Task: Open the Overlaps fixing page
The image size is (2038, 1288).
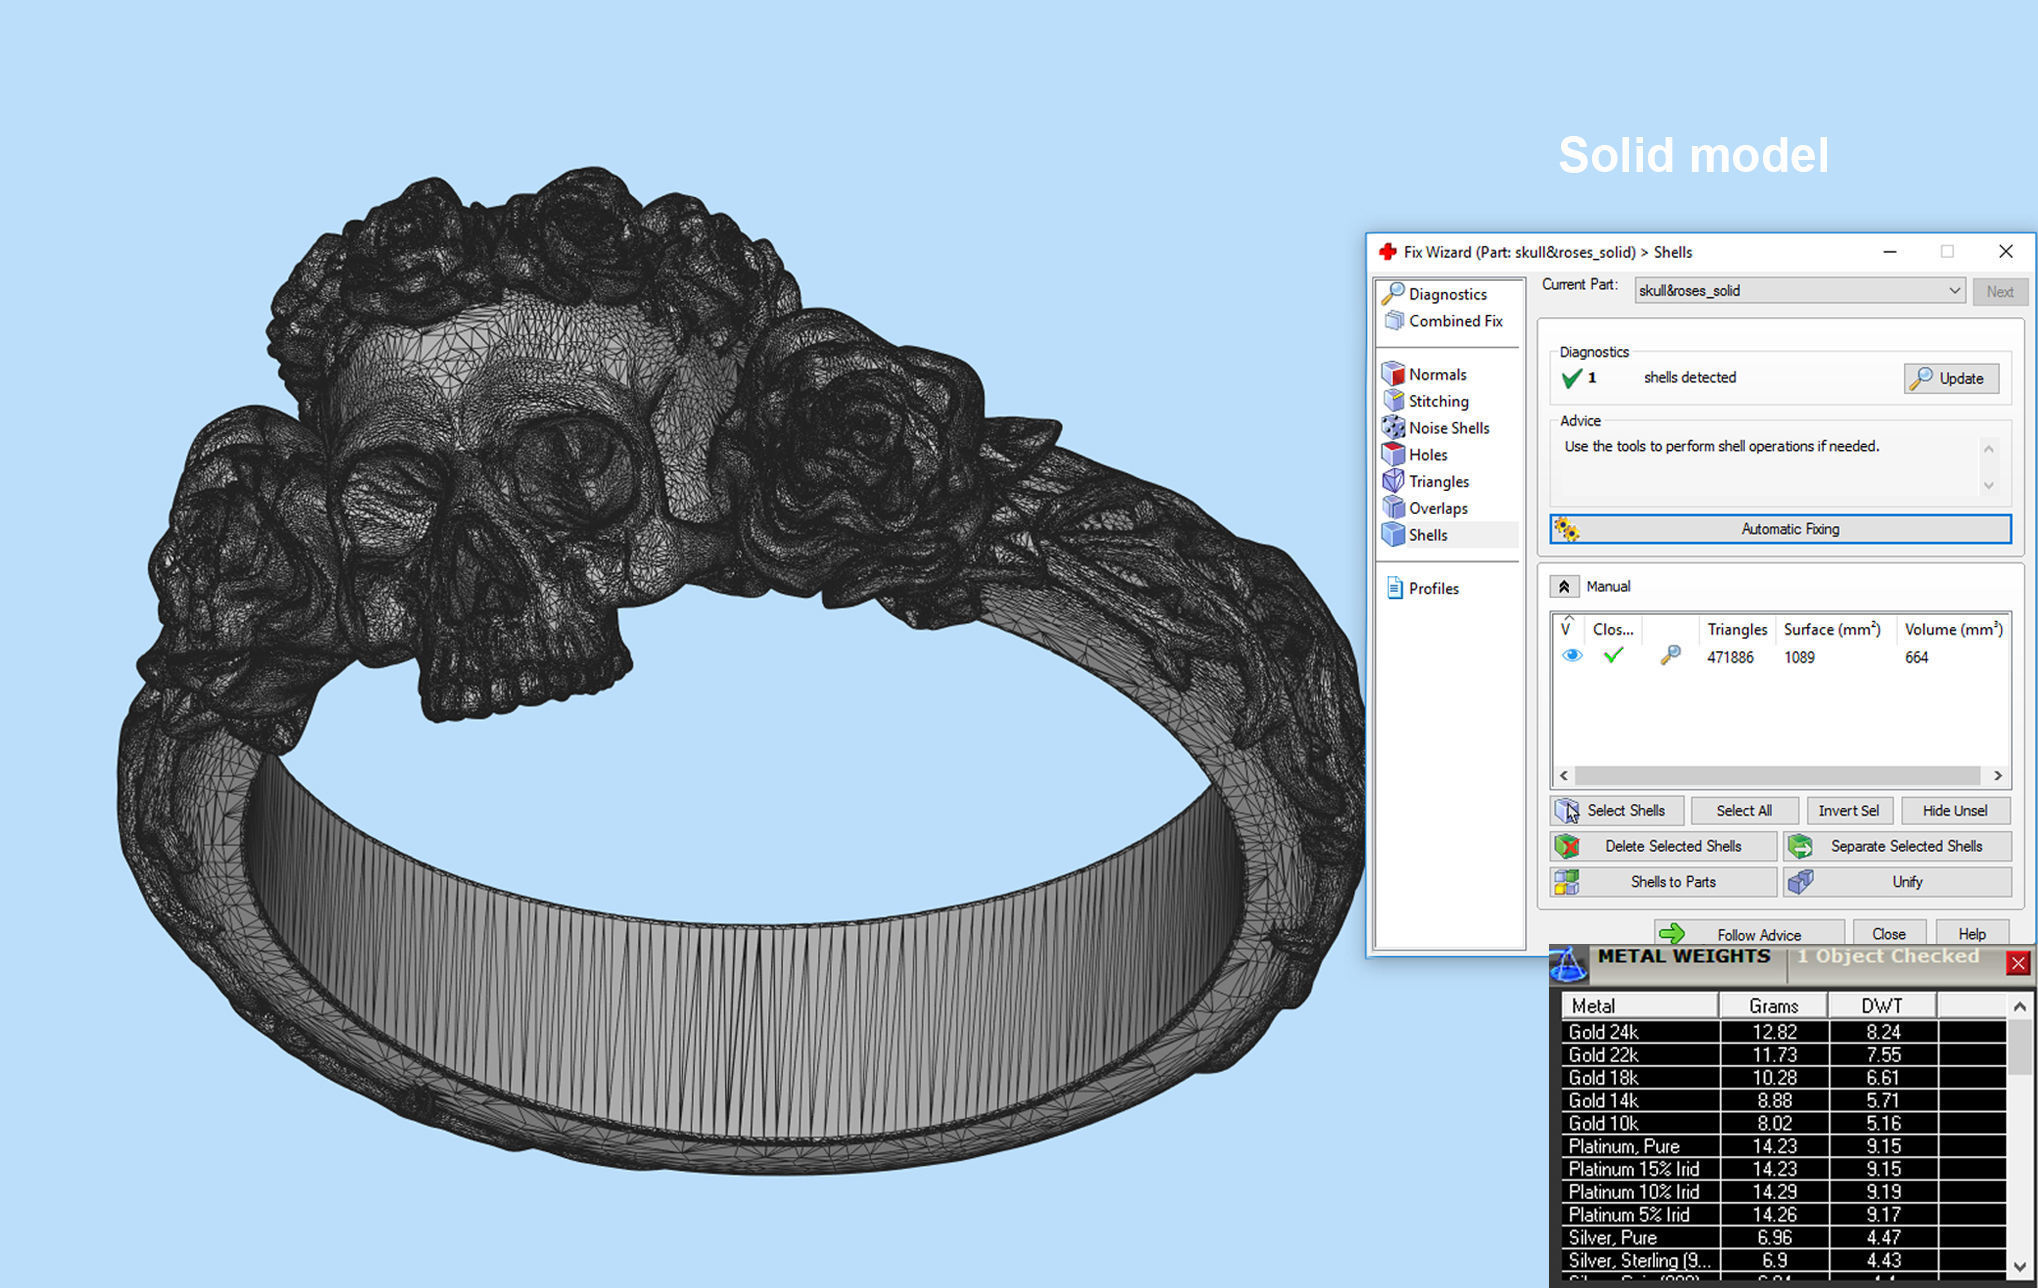Action: click(x=1438, y=509)
